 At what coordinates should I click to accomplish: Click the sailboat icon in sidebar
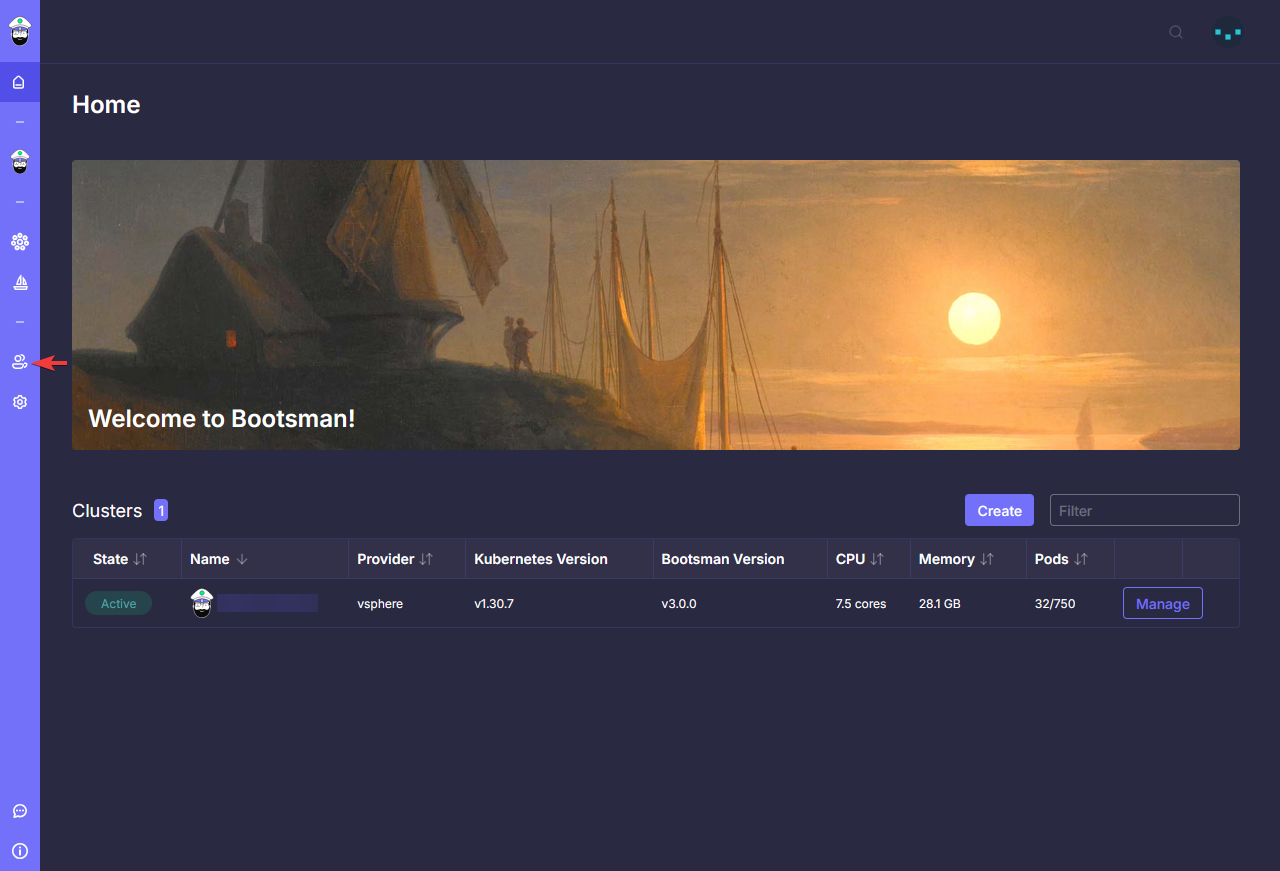click(x=20, y=283)
